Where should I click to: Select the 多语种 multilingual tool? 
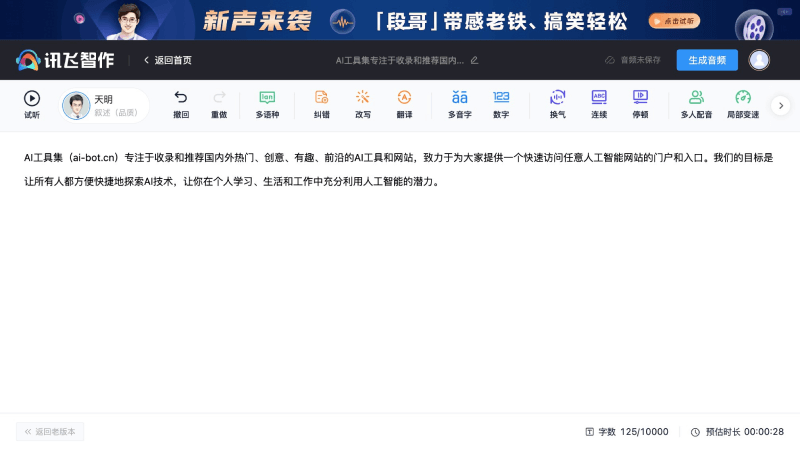coord(267,104)
